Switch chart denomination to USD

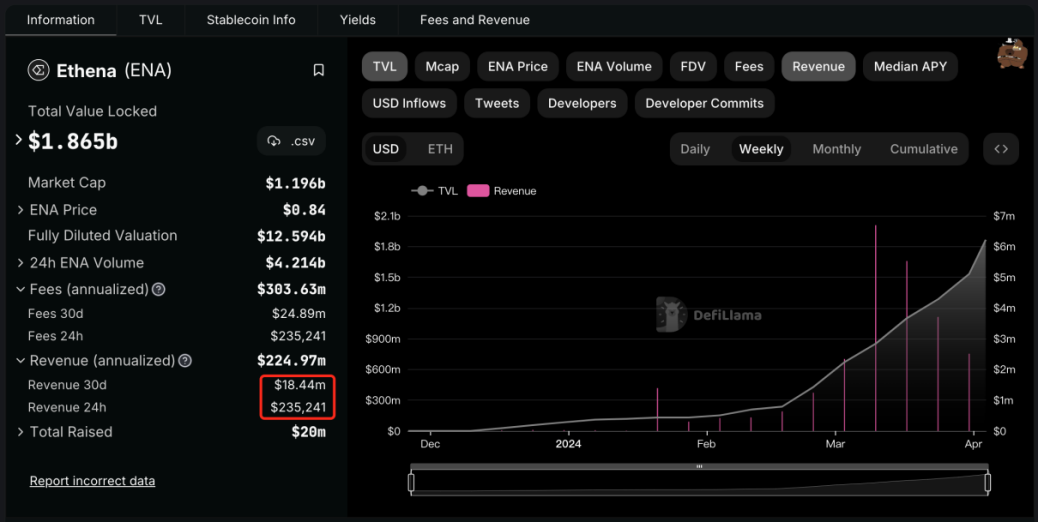click(385, 149)
